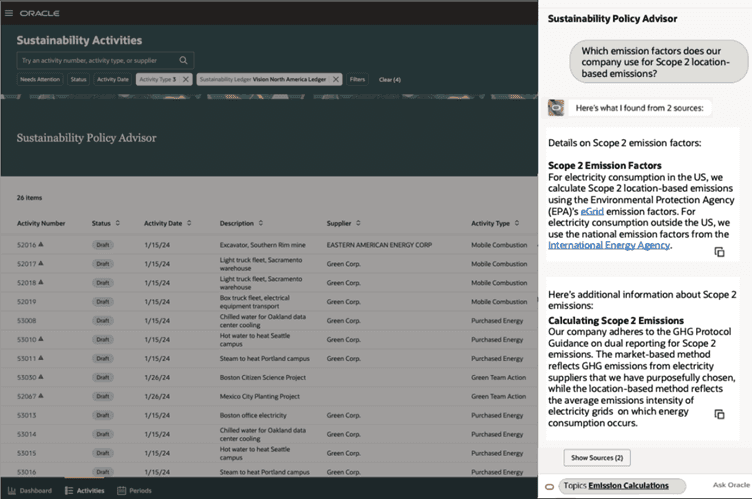Viewport: 752px width, 499px height.
Task: Open the Dashboard tab
Action: click(30, 490)
